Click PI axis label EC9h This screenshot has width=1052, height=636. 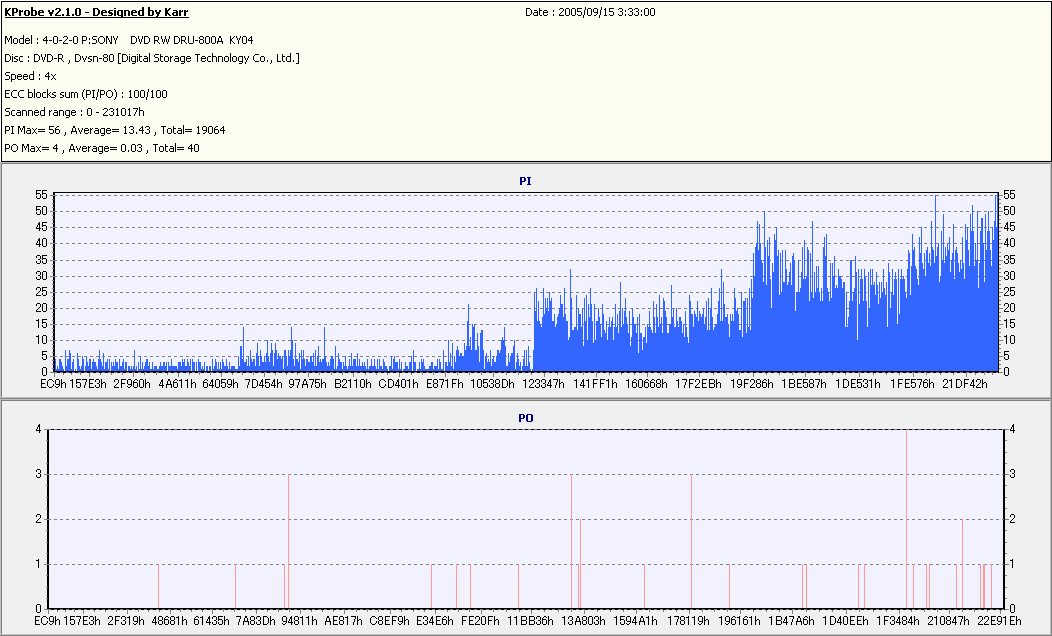coord(54,384)
